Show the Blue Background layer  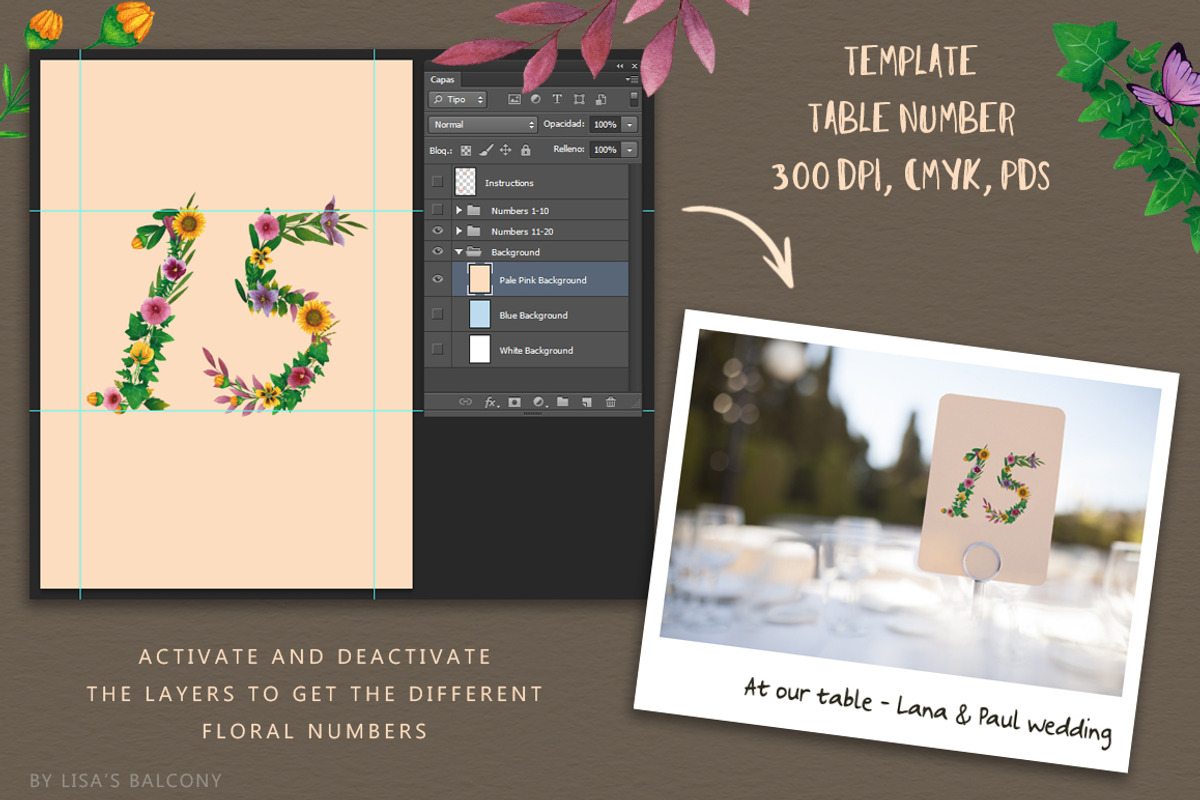437,315
